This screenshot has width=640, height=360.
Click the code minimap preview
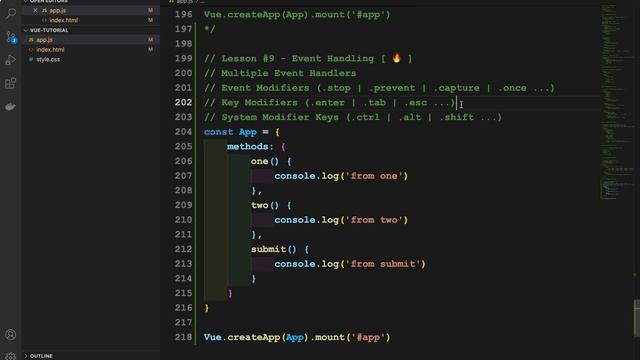coord(616,102)
